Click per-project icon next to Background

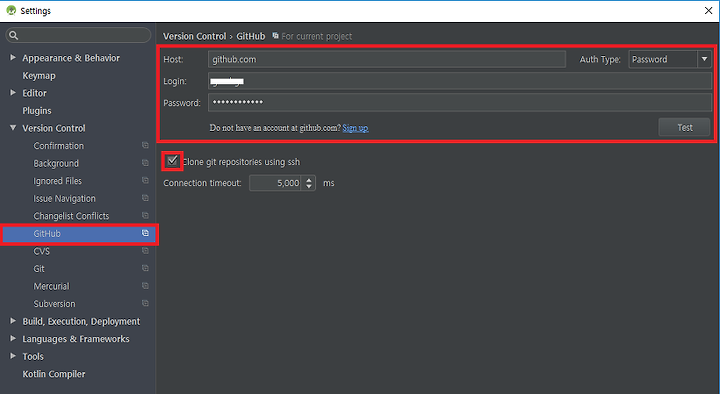click(x=145, y=163)
